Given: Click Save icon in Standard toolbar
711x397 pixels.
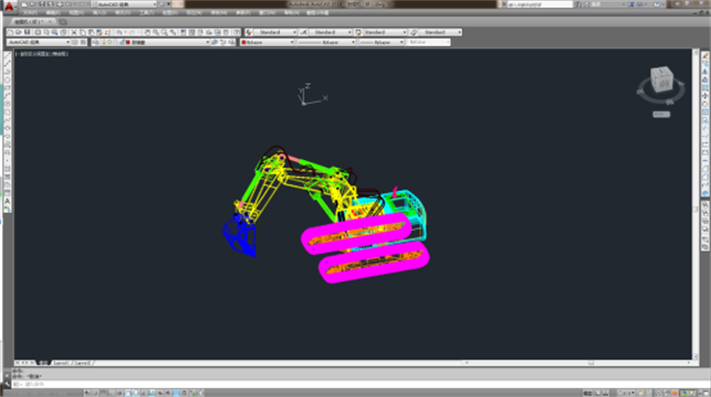Looking at the screenshot, I should pos(27,32).
